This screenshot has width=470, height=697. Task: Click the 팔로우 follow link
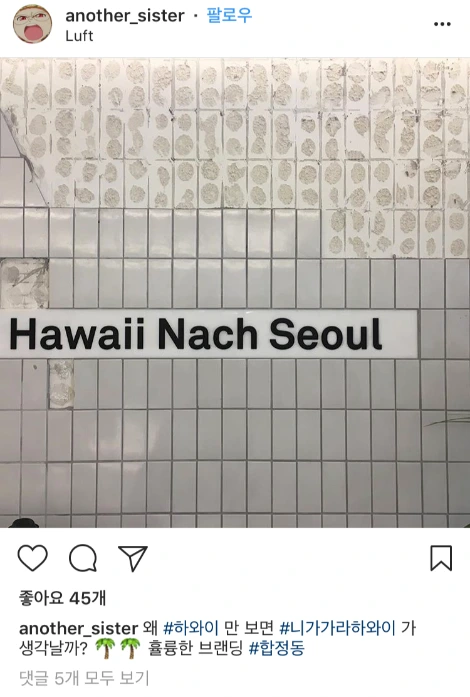229,16
